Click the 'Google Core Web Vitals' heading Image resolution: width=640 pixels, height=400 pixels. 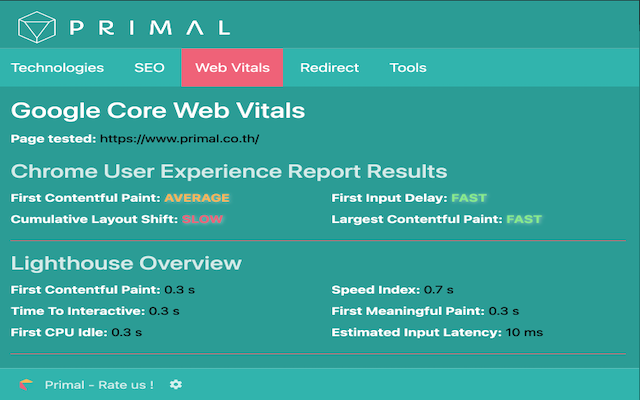pyautogui.click(x=158, y=111)
